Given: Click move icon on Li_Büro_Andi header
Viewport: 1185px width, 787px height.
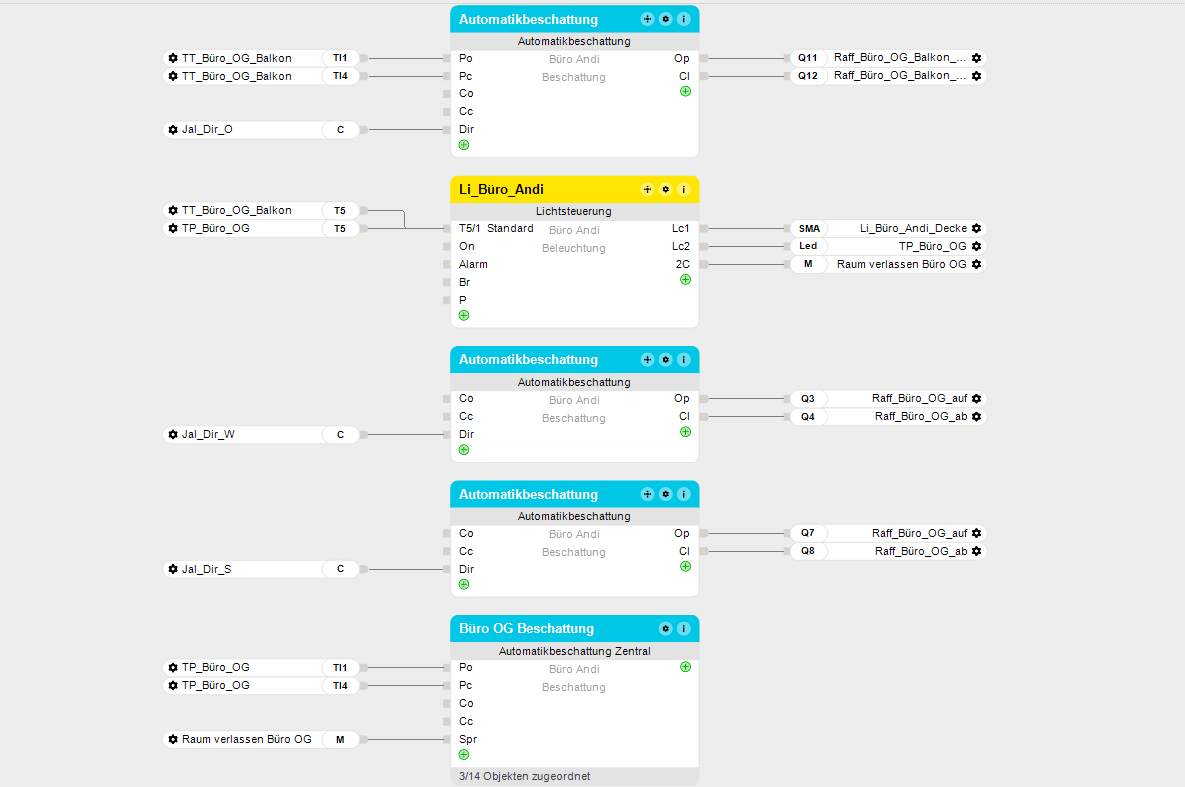Looking at the screenshot, I should pos(647,189).
